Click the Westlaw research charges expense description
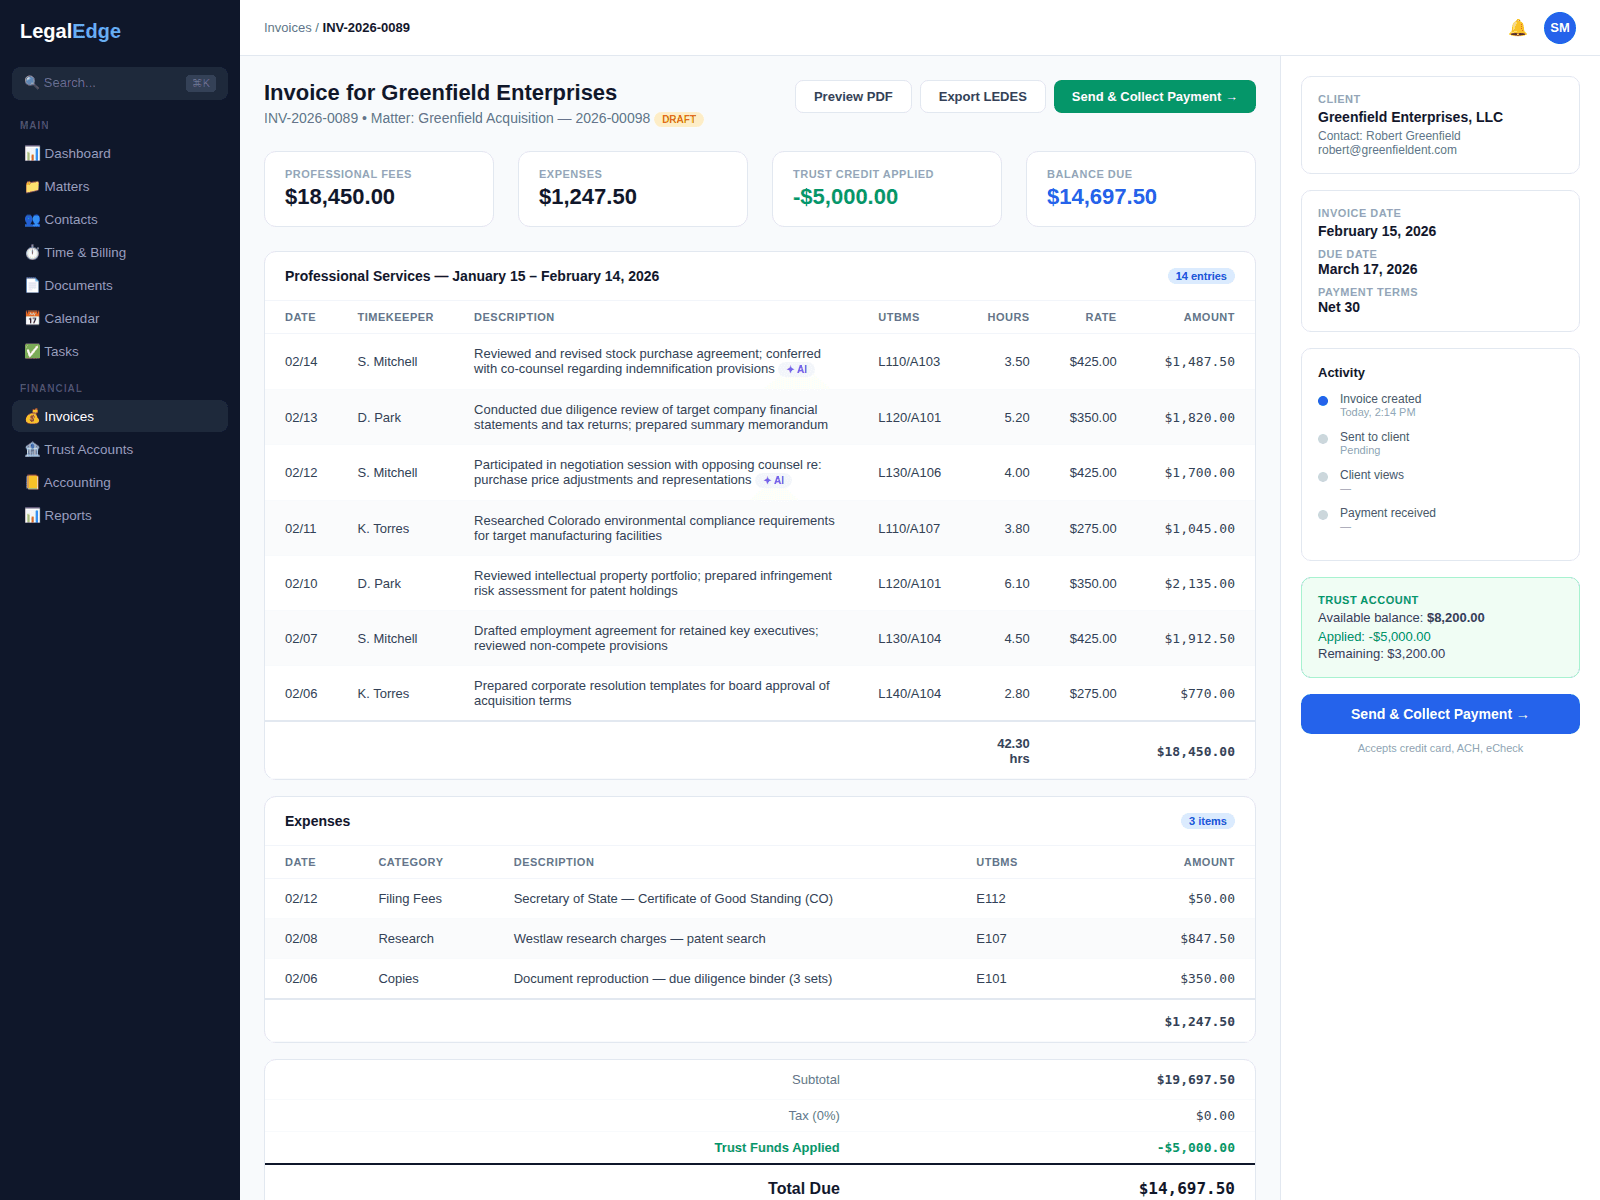Image resolution: width=1600 pixels, height=1200 pixels. click(640, 939)
